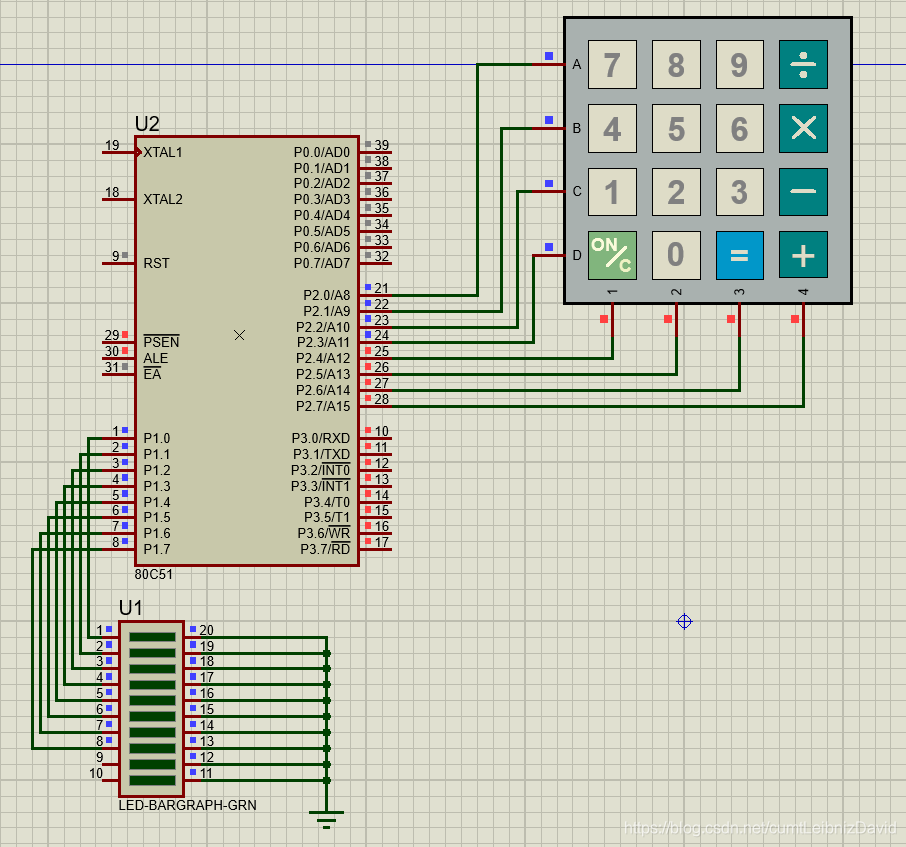Select the LED-BARGRAPH-GRN component U1
The height and width of the screenshot is (847, 906).
[151, 709]
